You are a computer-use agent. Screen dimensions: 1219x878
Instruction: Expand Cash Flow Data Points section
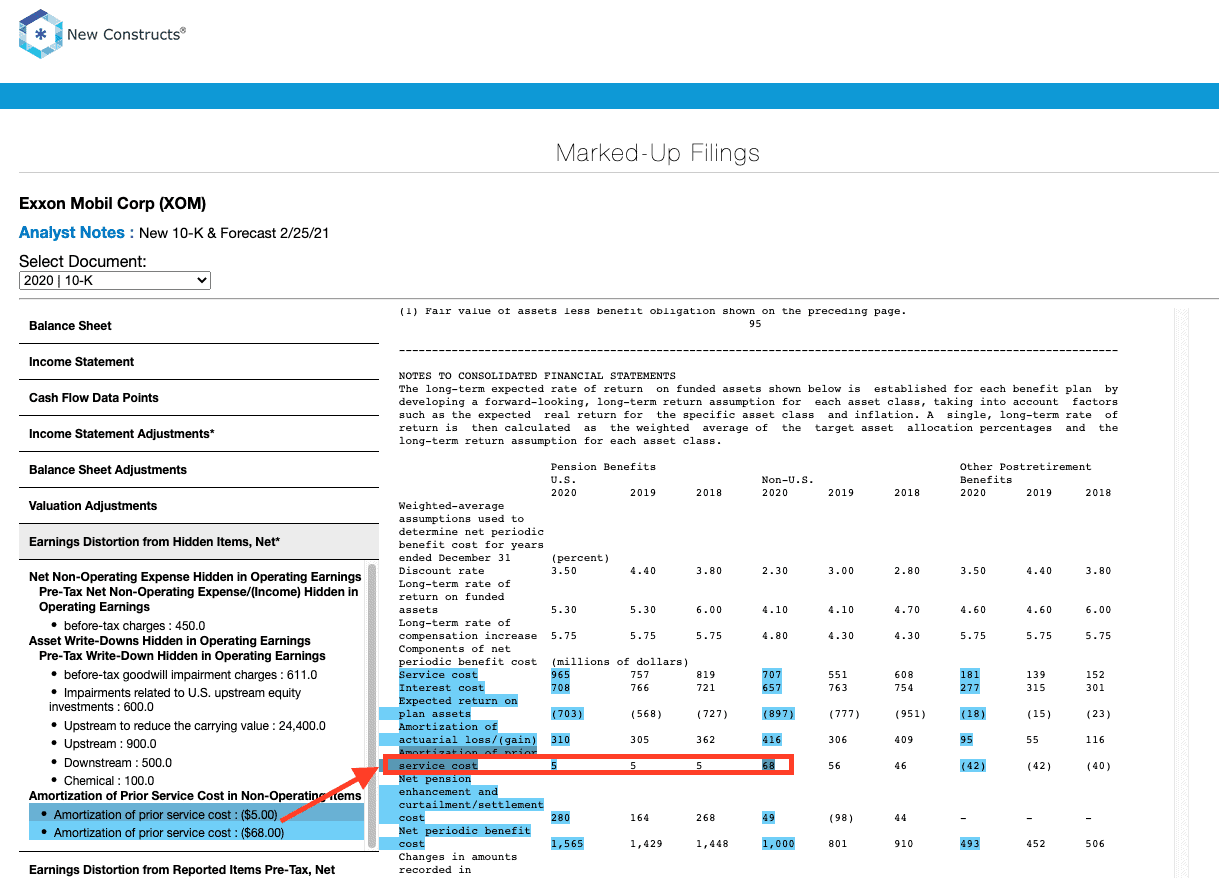199,398
